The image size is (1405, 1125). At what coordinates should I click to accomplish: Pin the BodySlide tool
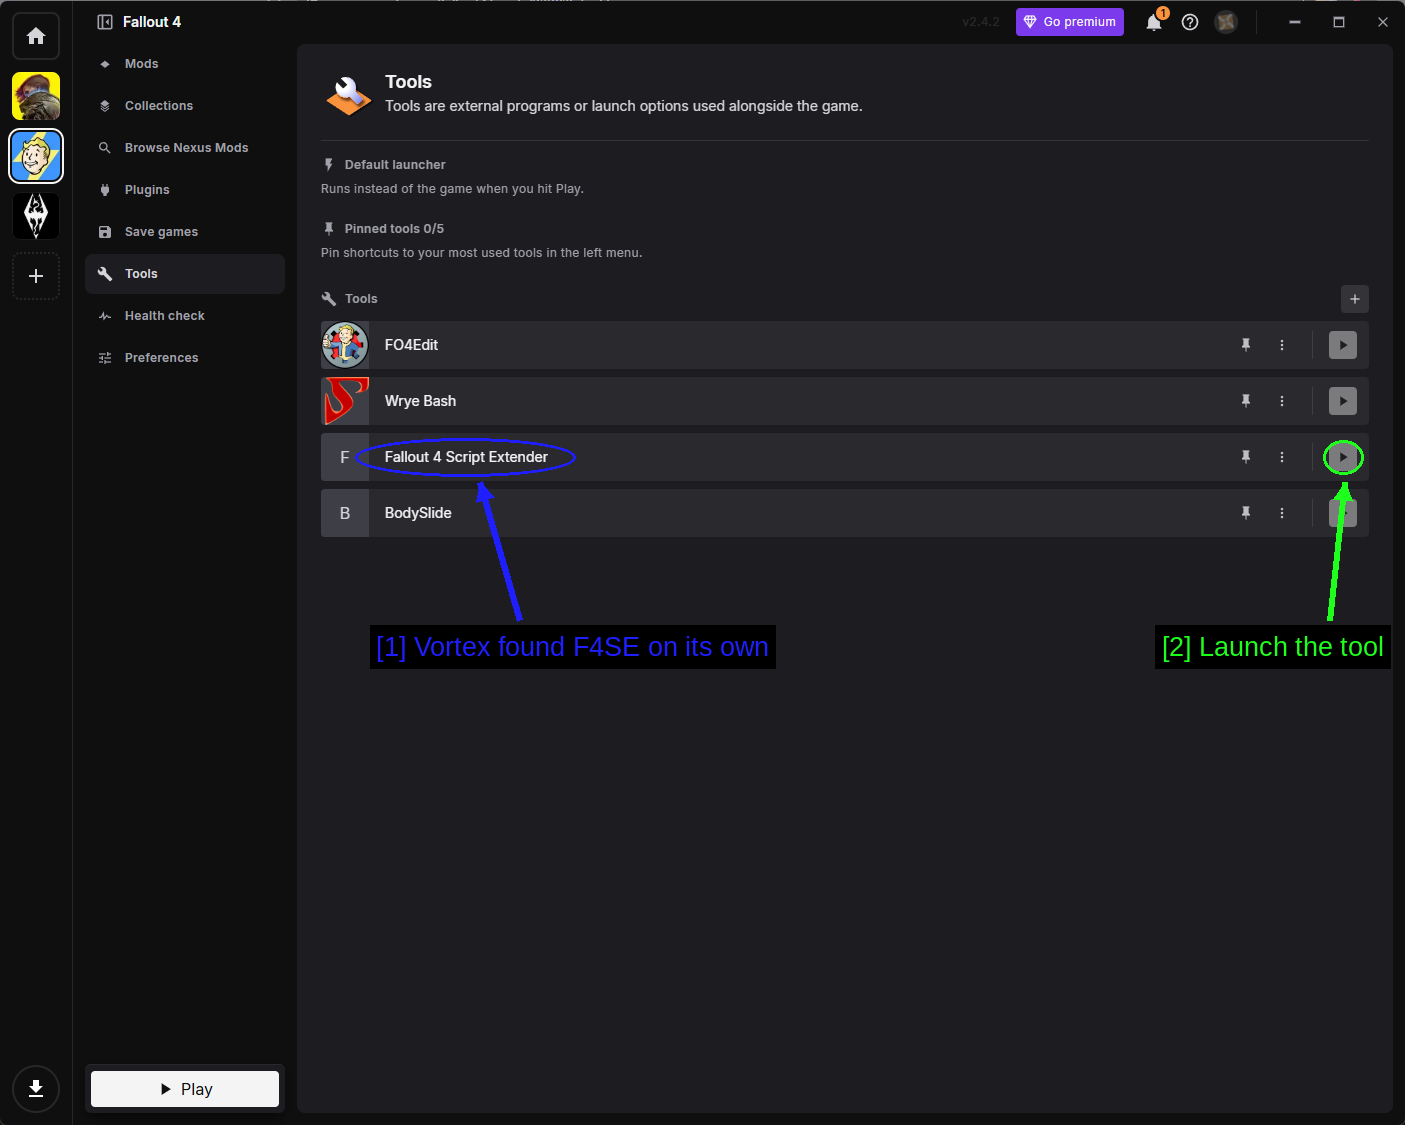click(1246, 513)
